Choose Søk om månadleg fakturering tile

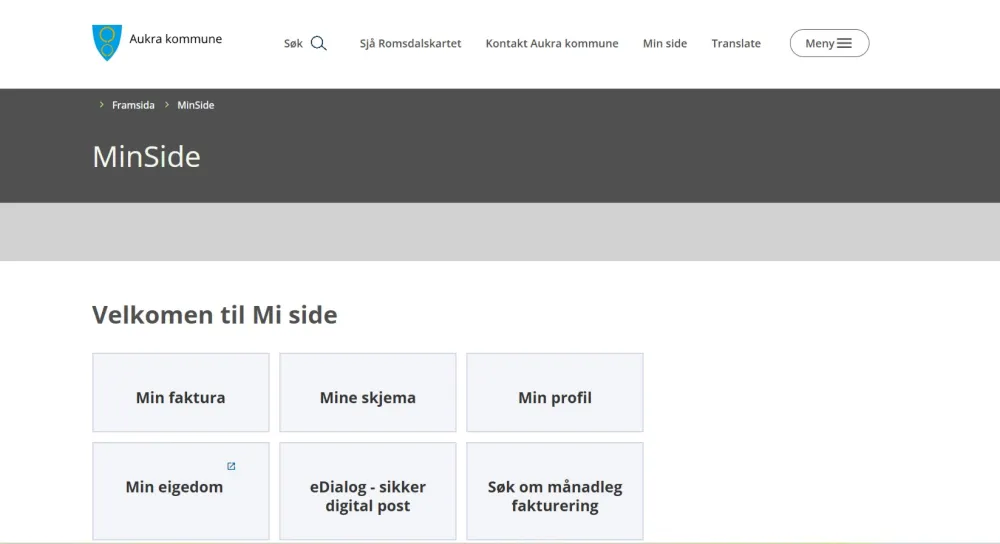pyautogui.click(x=555, y=496)
